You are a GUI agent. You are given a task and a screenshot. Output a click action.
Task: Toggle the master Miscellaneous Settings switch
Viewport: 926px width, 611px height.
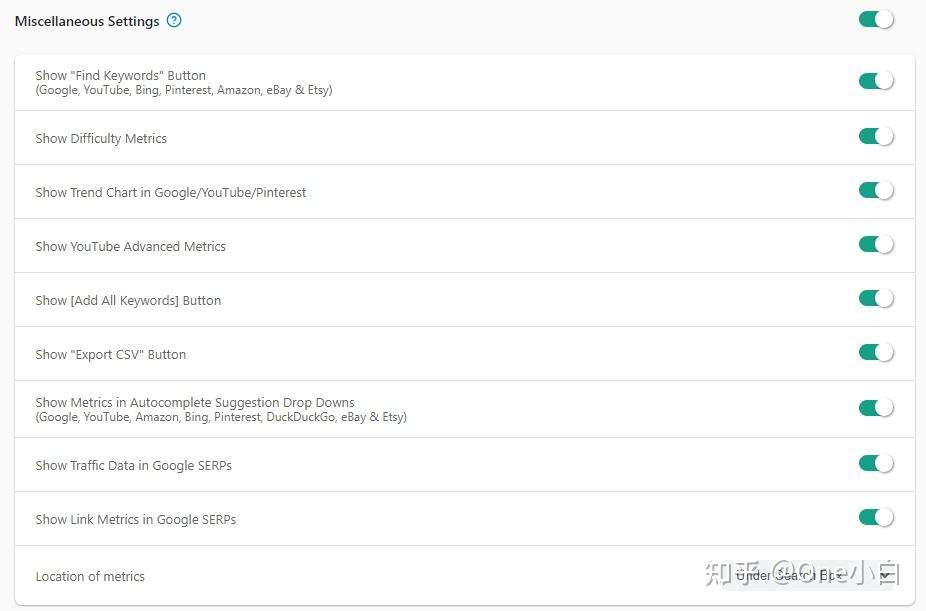[875, 19]
